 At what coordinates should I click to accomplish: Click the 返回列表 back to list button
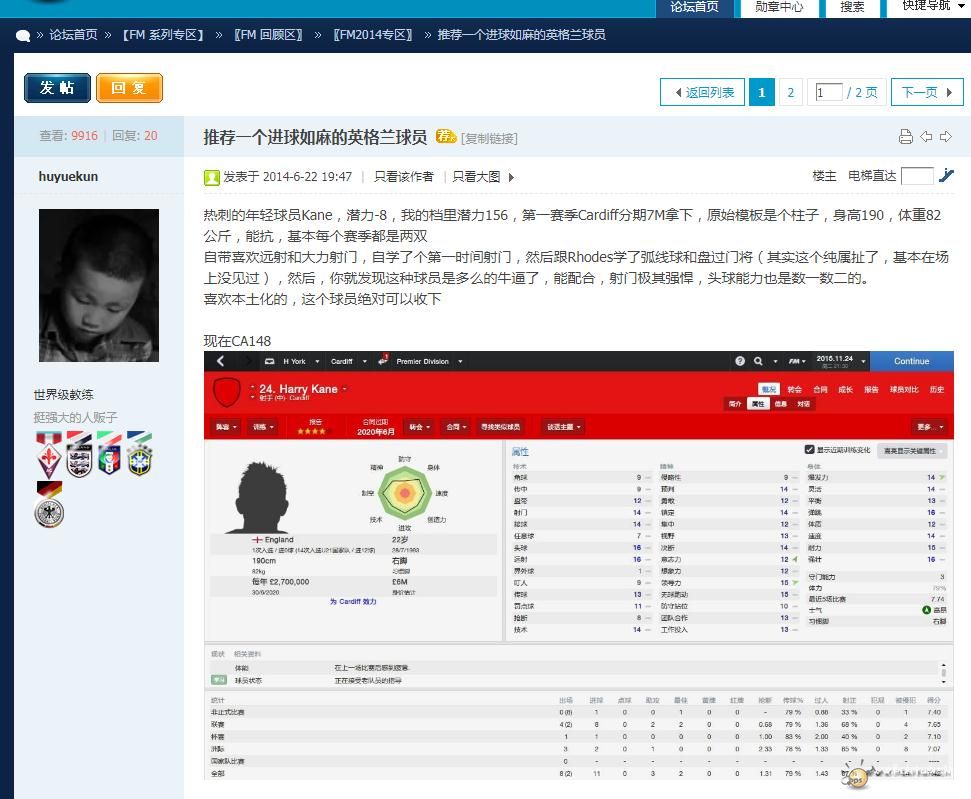pyautogui.click(x=702, y=92)
